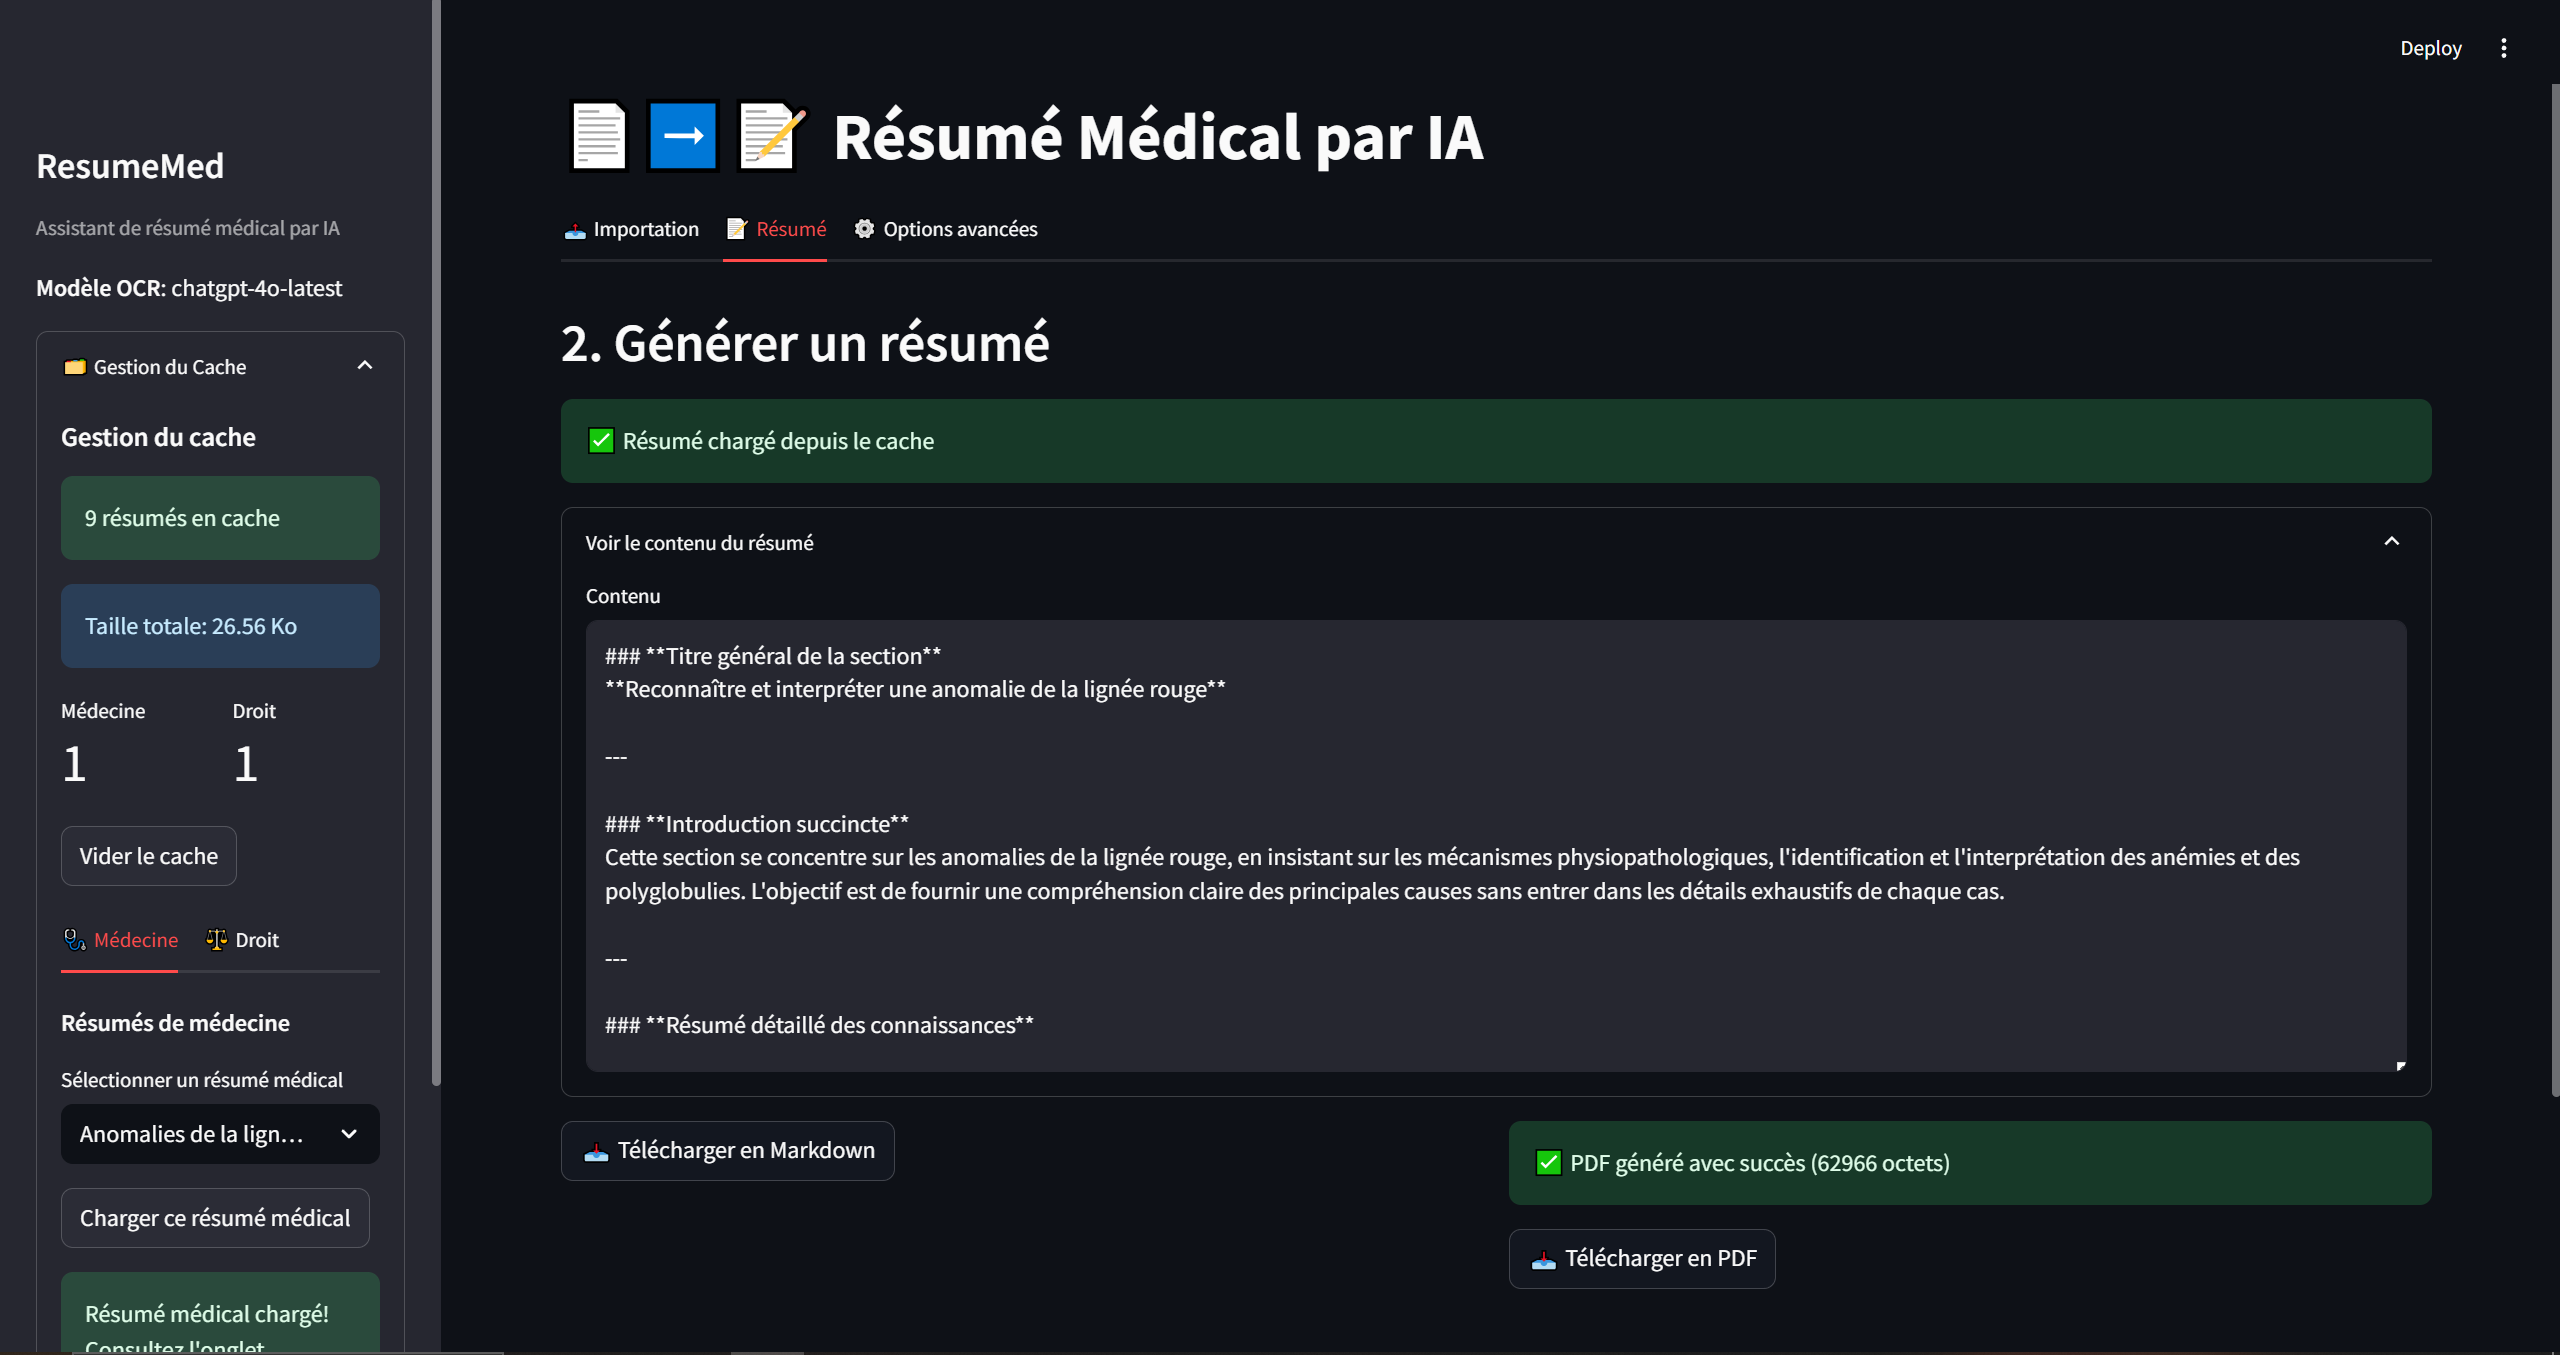Click the arrow icon between the title icons
The width and height of the screenshot is (2560, 1355).
coord(683,136)
